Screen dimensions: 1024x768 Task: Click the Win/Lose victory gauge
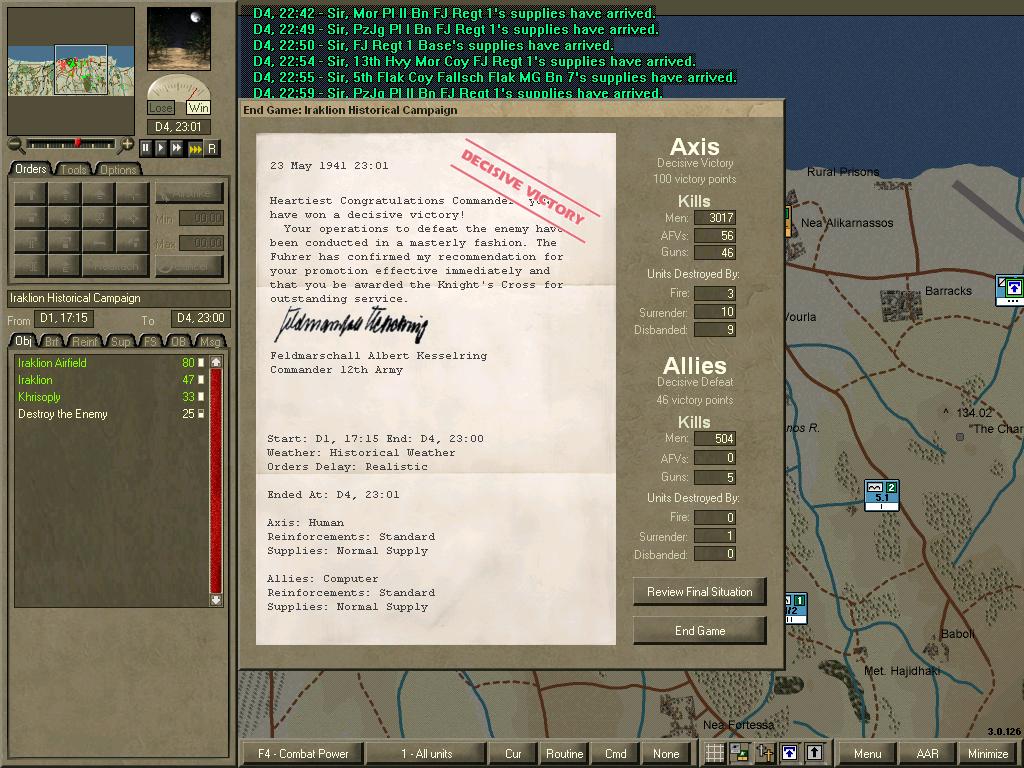[x=179, y=95]
